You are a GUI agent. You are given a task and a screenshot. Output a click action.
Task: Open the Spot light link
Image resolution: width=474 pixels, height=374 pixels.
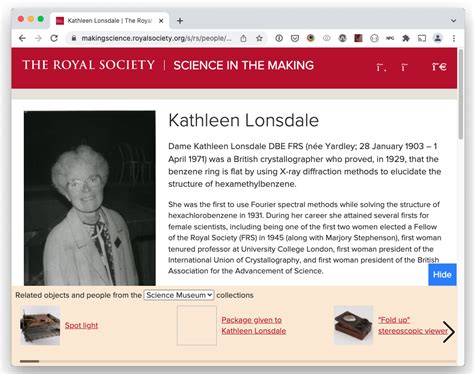pyautogui.click(x=81, y=325)
